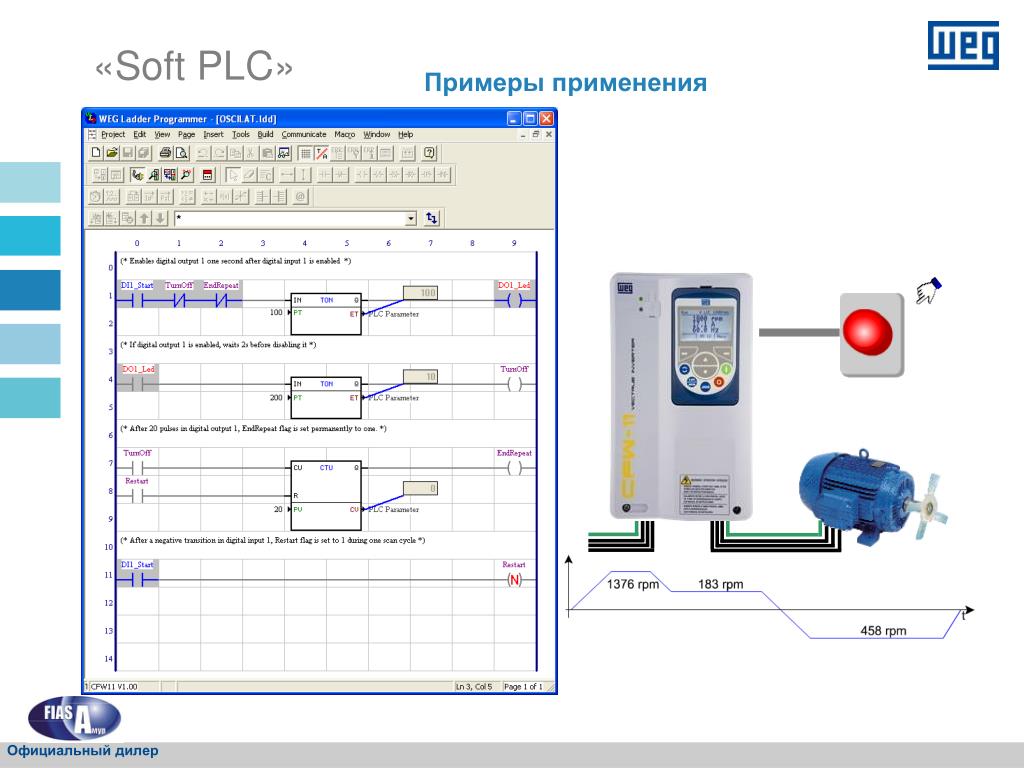
Task: Open the Macro menu
Action: (345, 135)
